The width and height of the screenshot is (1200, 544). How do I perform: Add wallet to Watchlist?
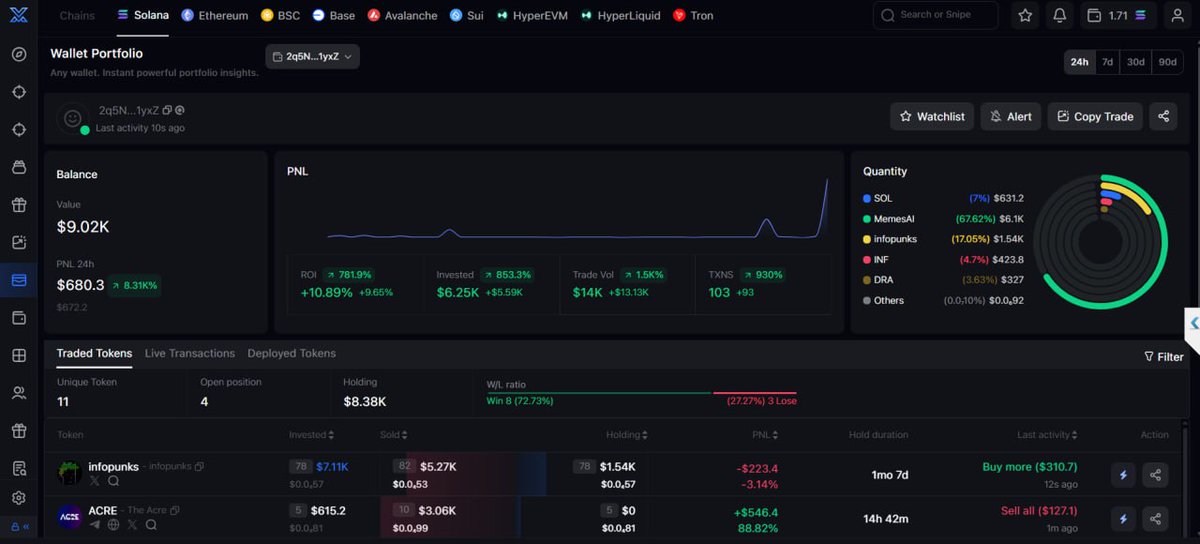932,116
